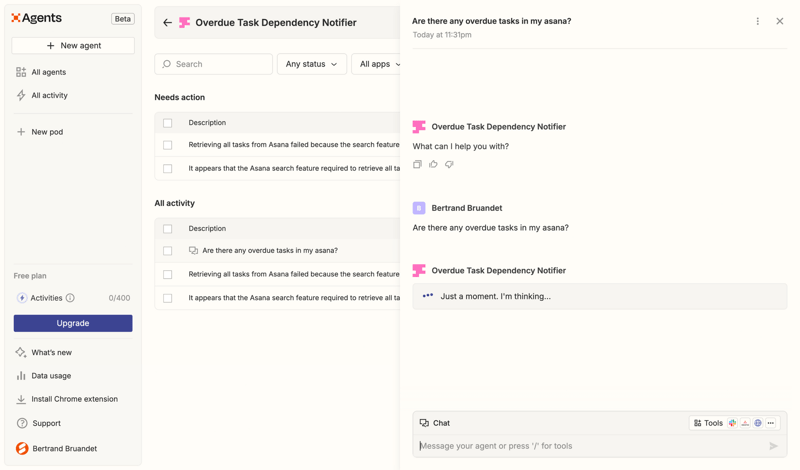Open Data usage

click(x=51, y=376)
